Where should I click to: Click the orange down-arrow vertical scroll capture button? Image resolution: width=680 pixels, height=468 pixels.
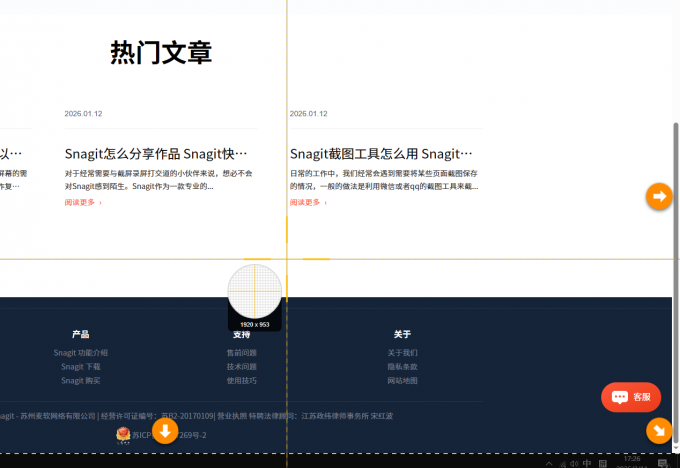[165, 431]
